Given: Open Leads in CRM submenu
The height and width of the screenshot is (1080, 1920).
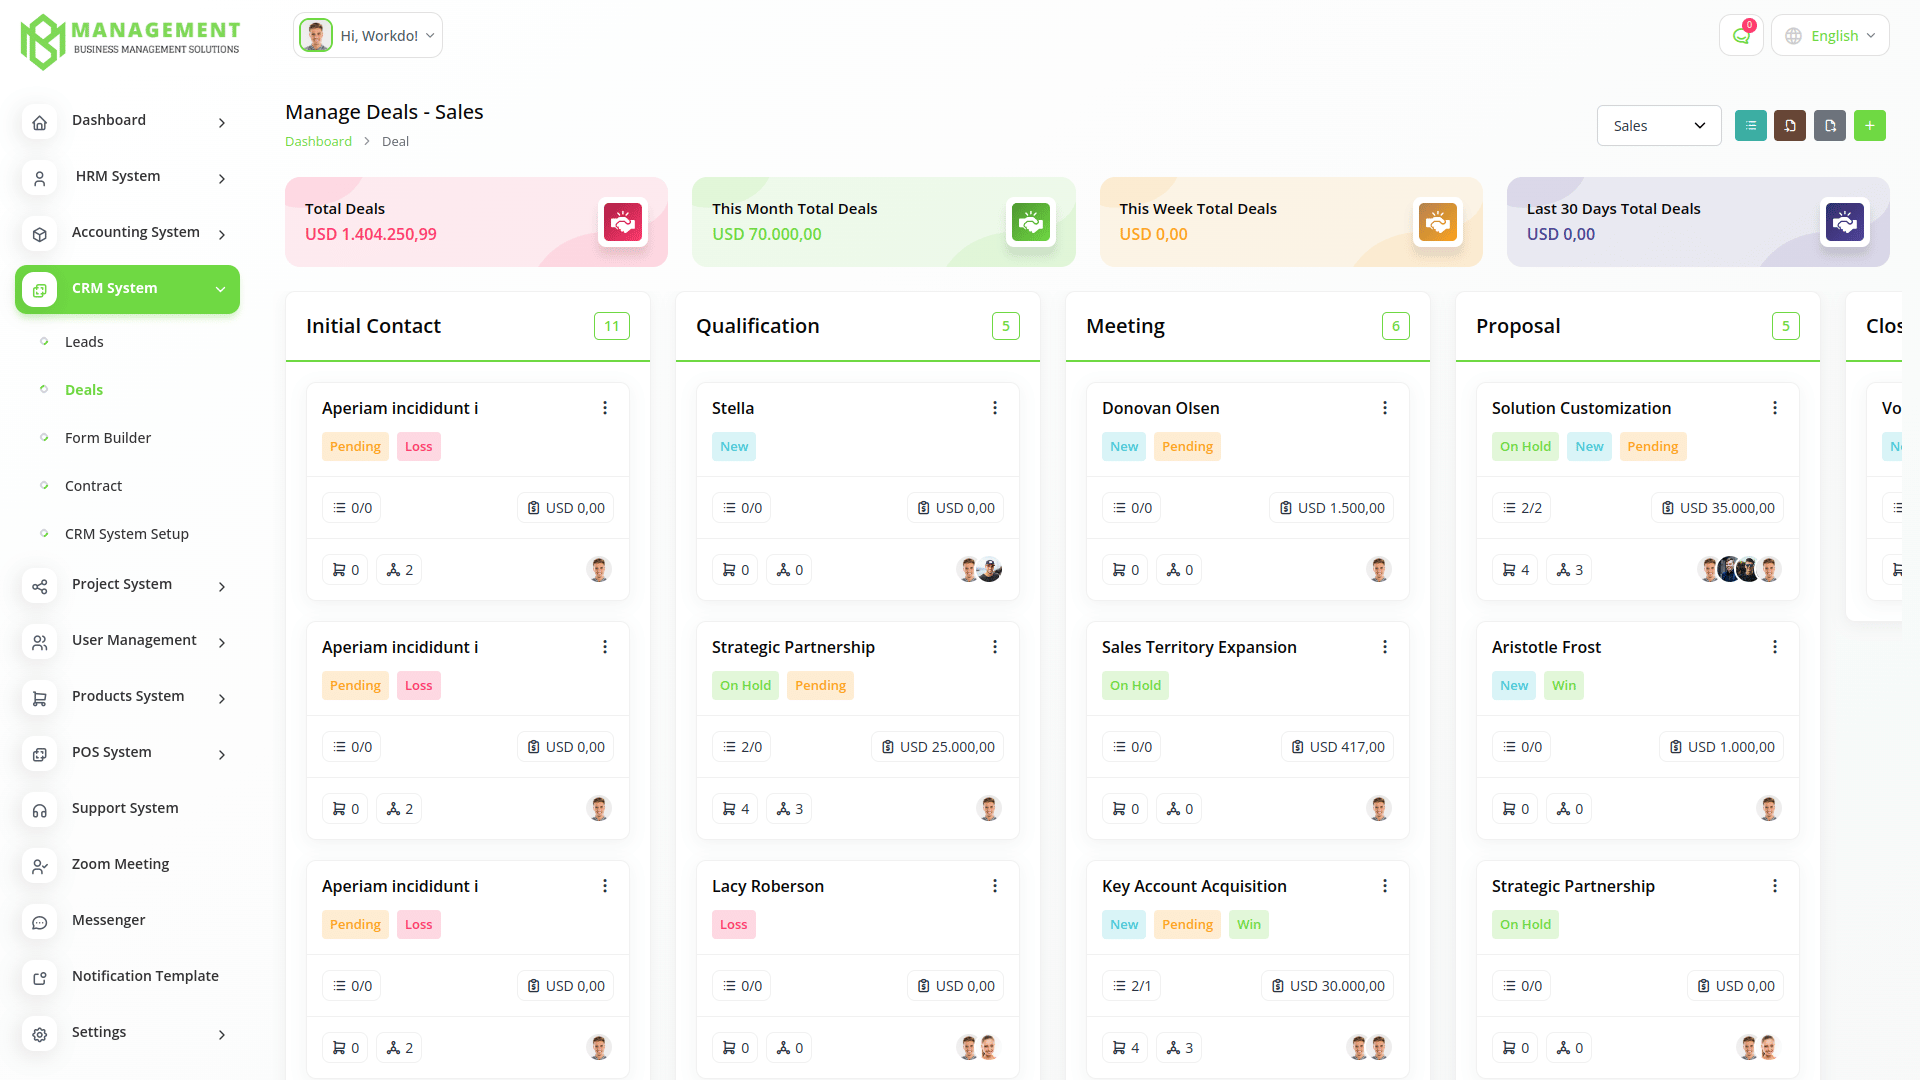Looking at the screenshot, I should [x=84, y=342].
